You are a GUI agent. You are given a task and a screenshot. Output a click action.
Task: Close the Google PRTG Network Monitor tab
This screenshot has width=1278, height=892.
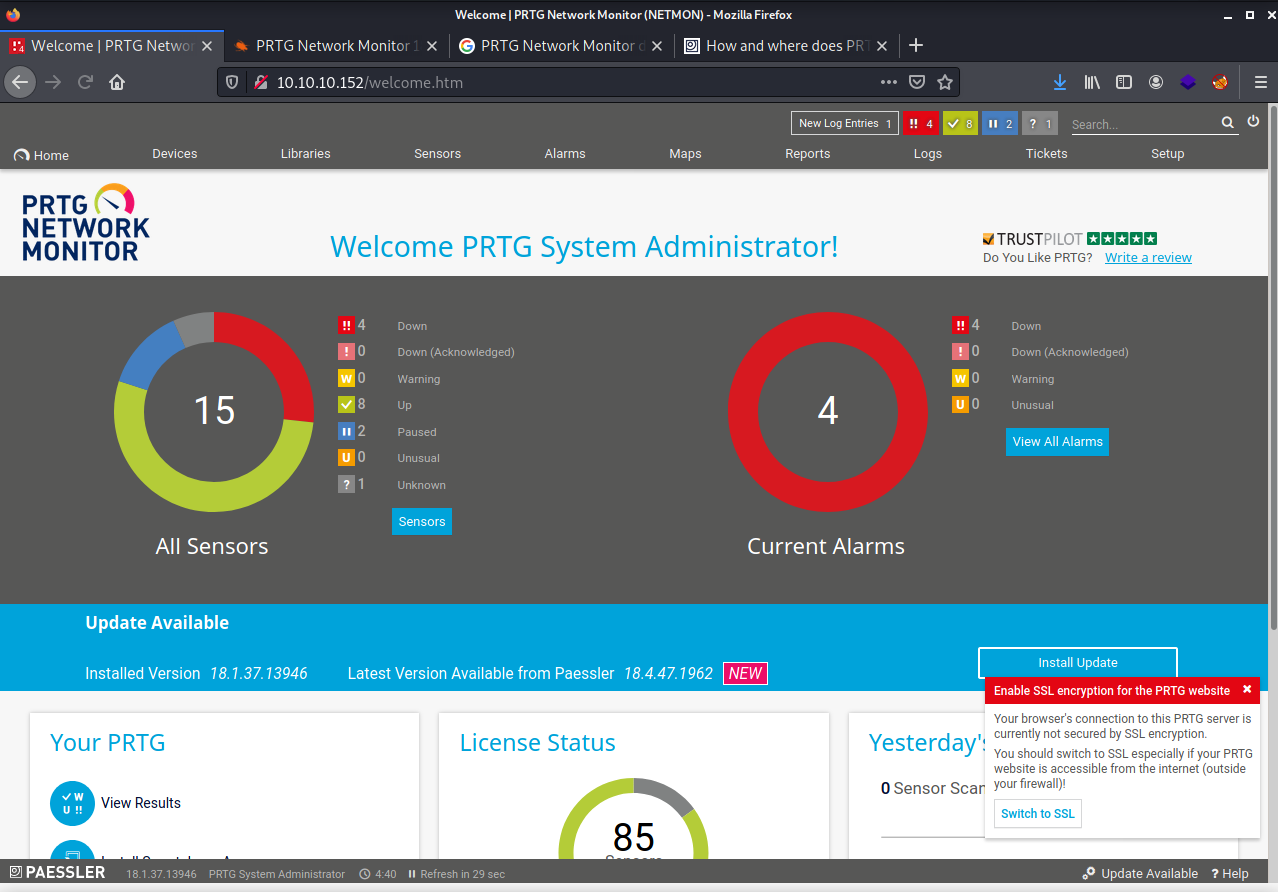pos(657,46)
